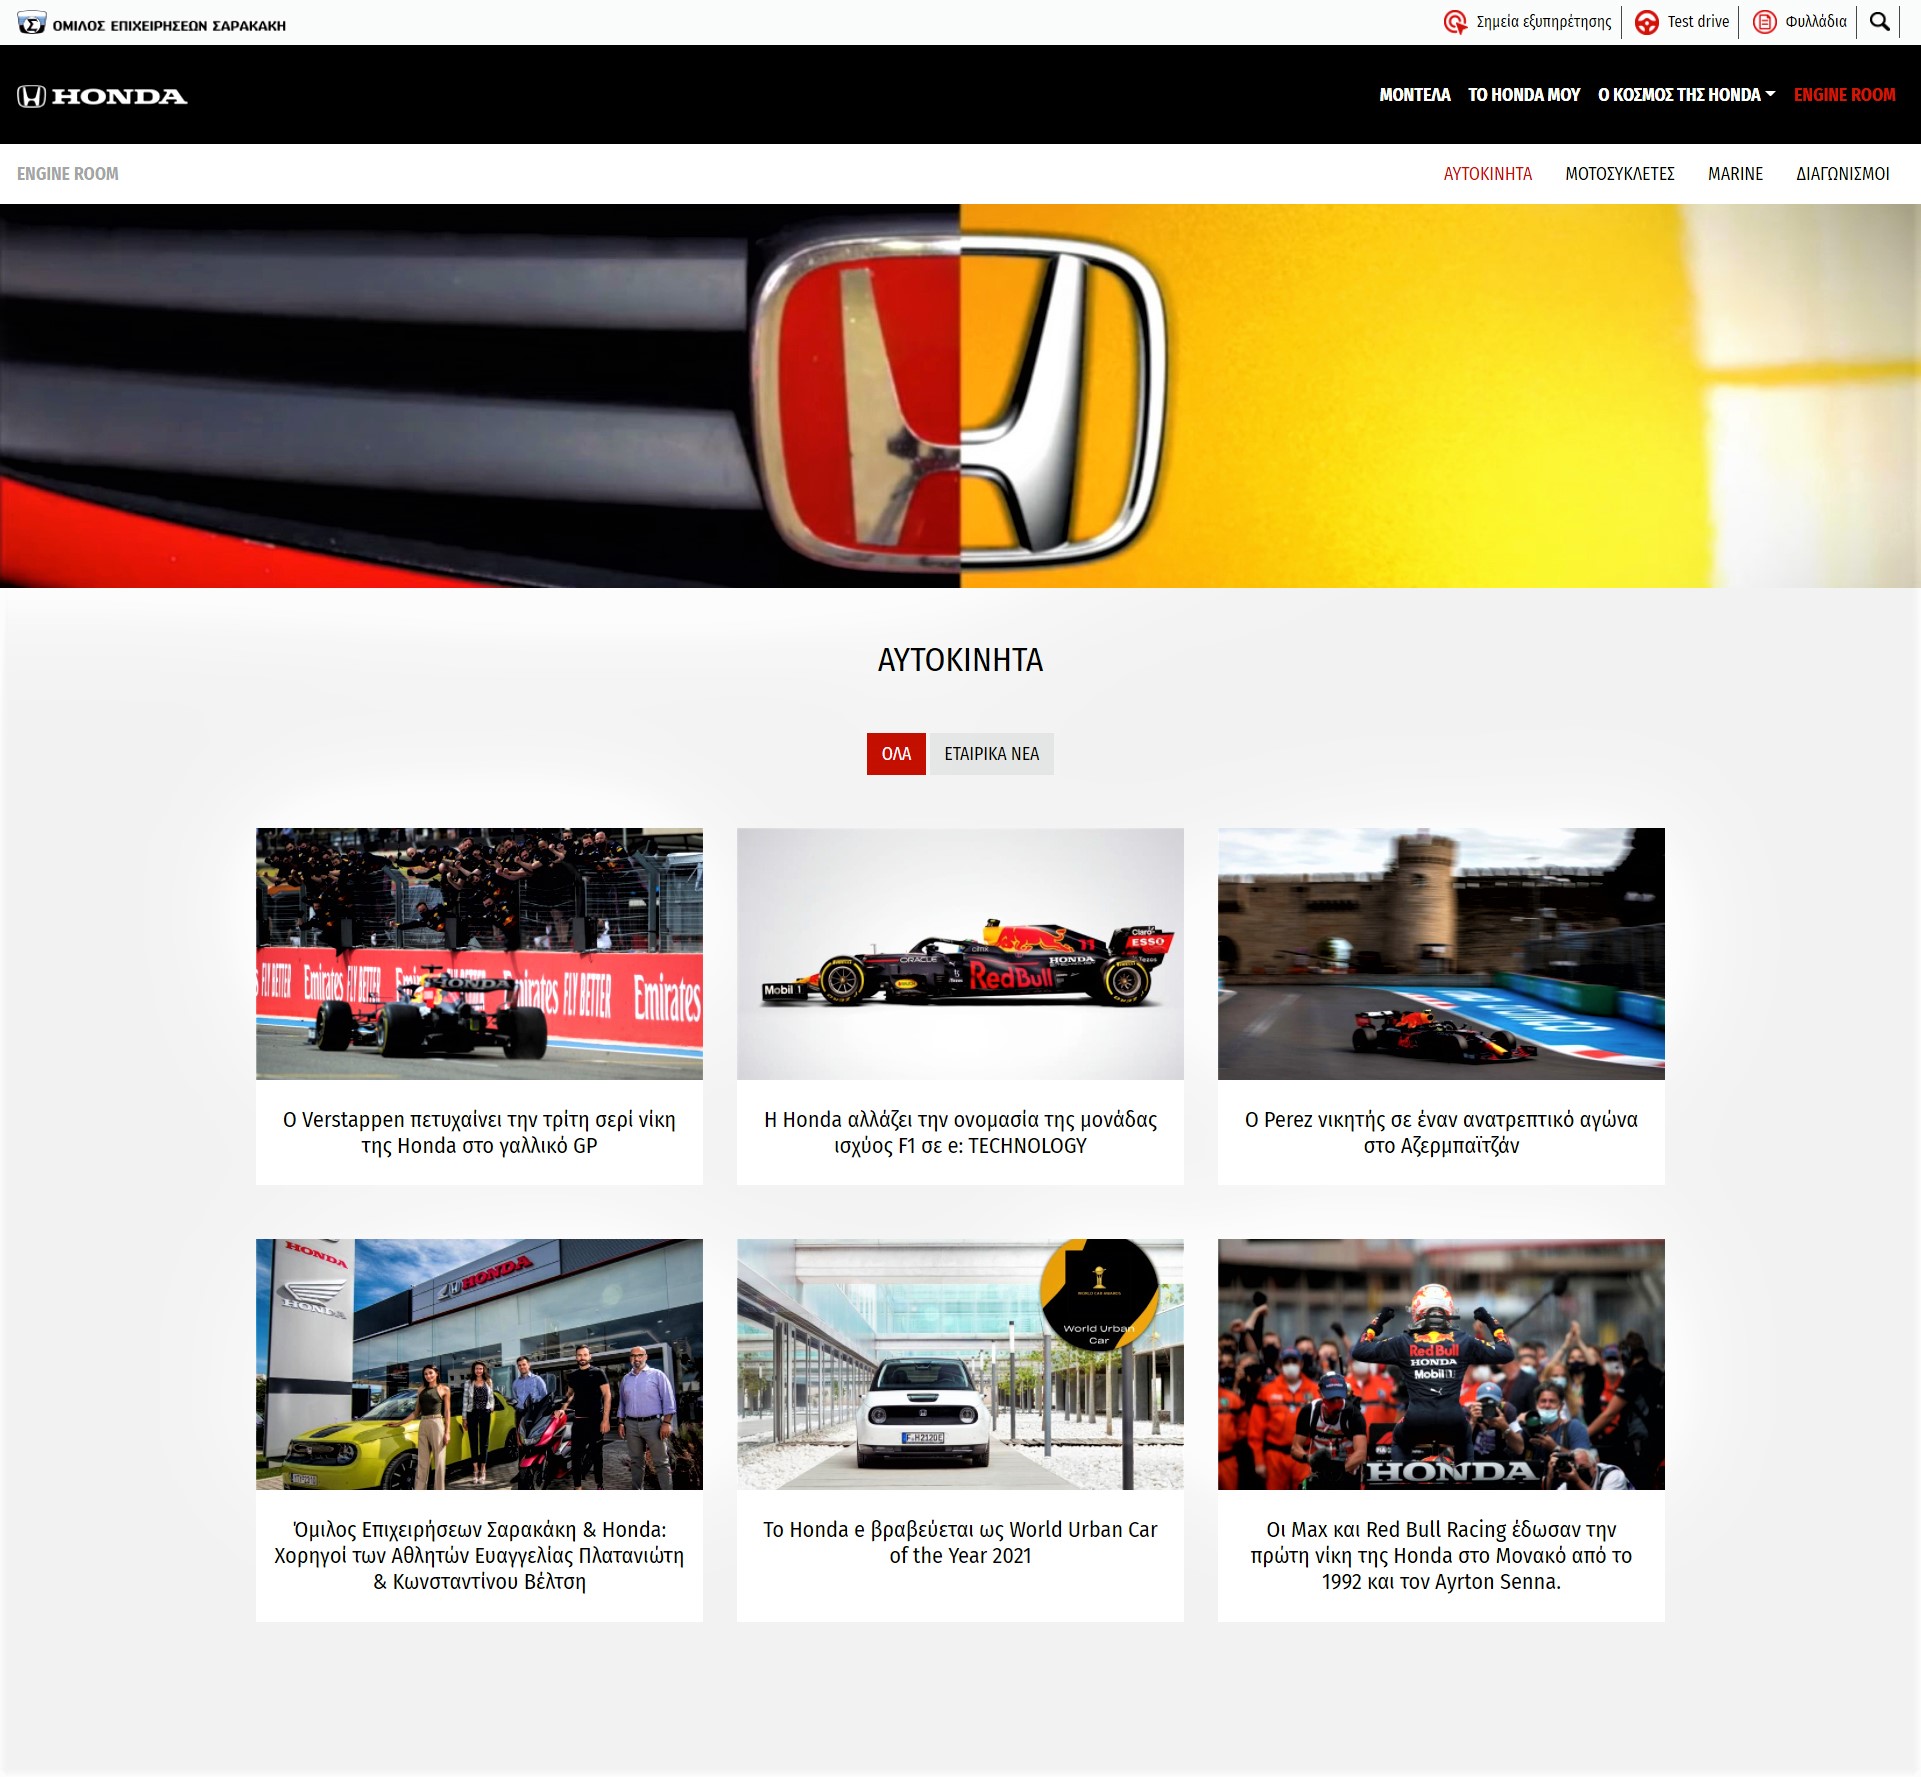Viewport: 1921px width, 1777px height.
Task: Open Red Bull F1 car article image
Action: click(960, 953)
